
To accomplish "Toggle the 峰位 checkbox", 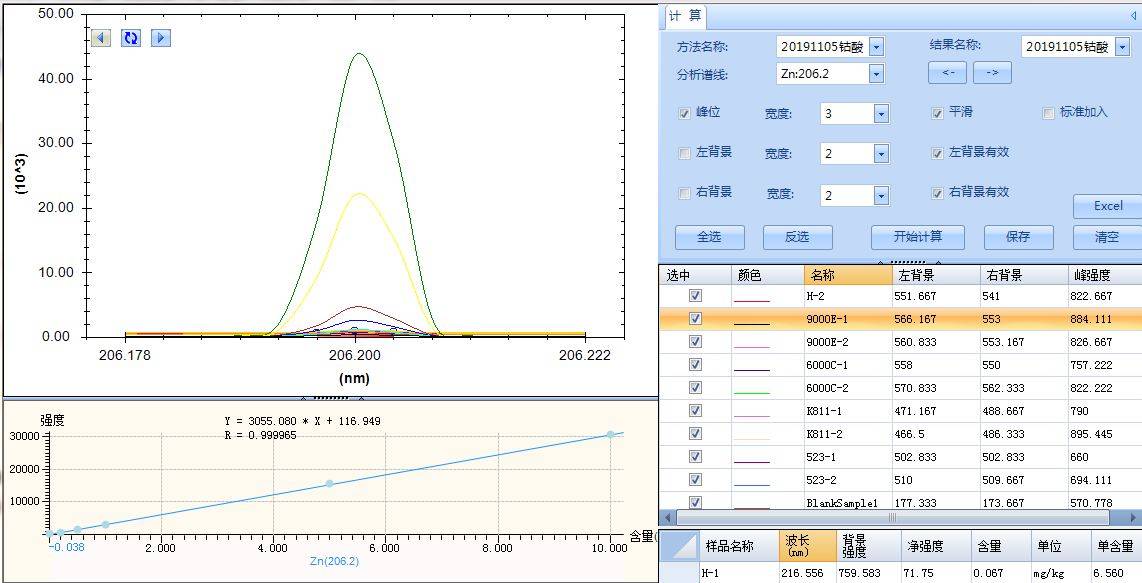I will point(684,114).
